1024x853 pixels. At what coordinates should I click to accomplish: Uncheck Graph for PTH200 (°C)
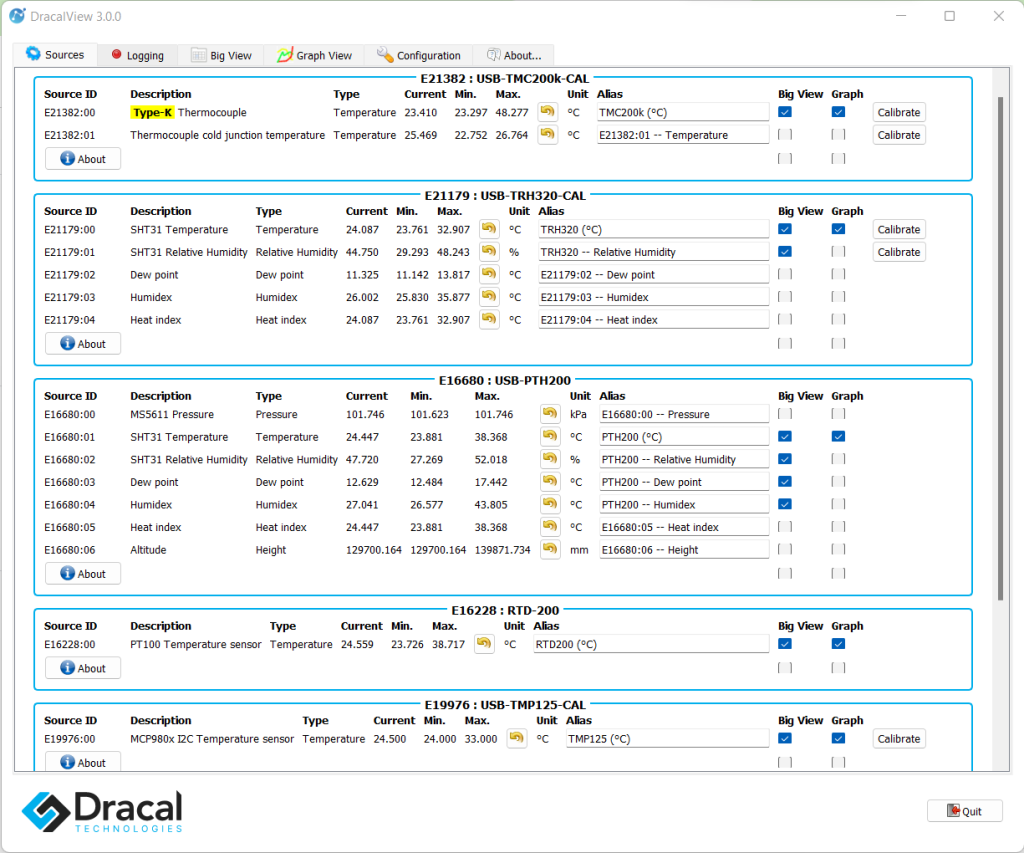pos(839,436)
